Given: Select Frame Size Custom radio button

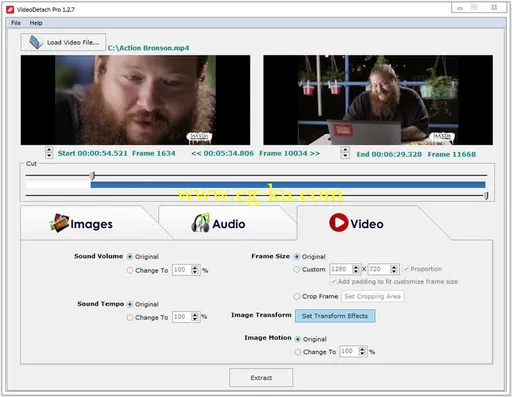Looking at the screenshot, I should 297,269.
